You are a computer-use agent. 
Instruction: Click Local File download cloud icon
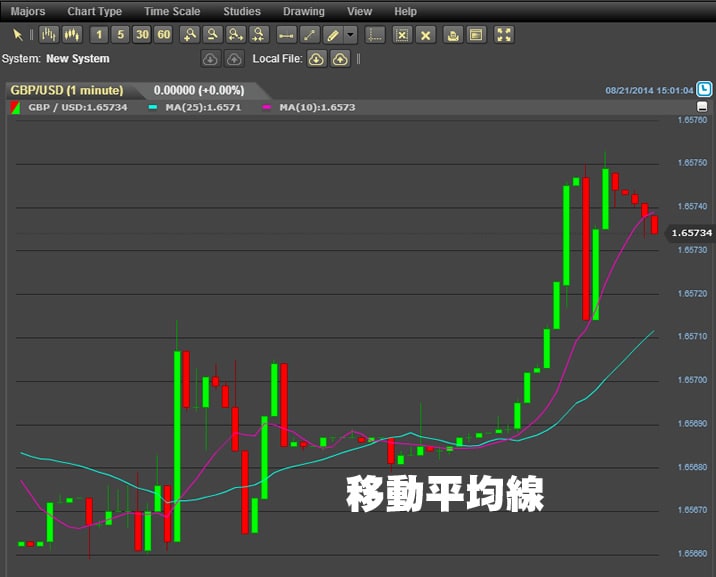[316, 59]
